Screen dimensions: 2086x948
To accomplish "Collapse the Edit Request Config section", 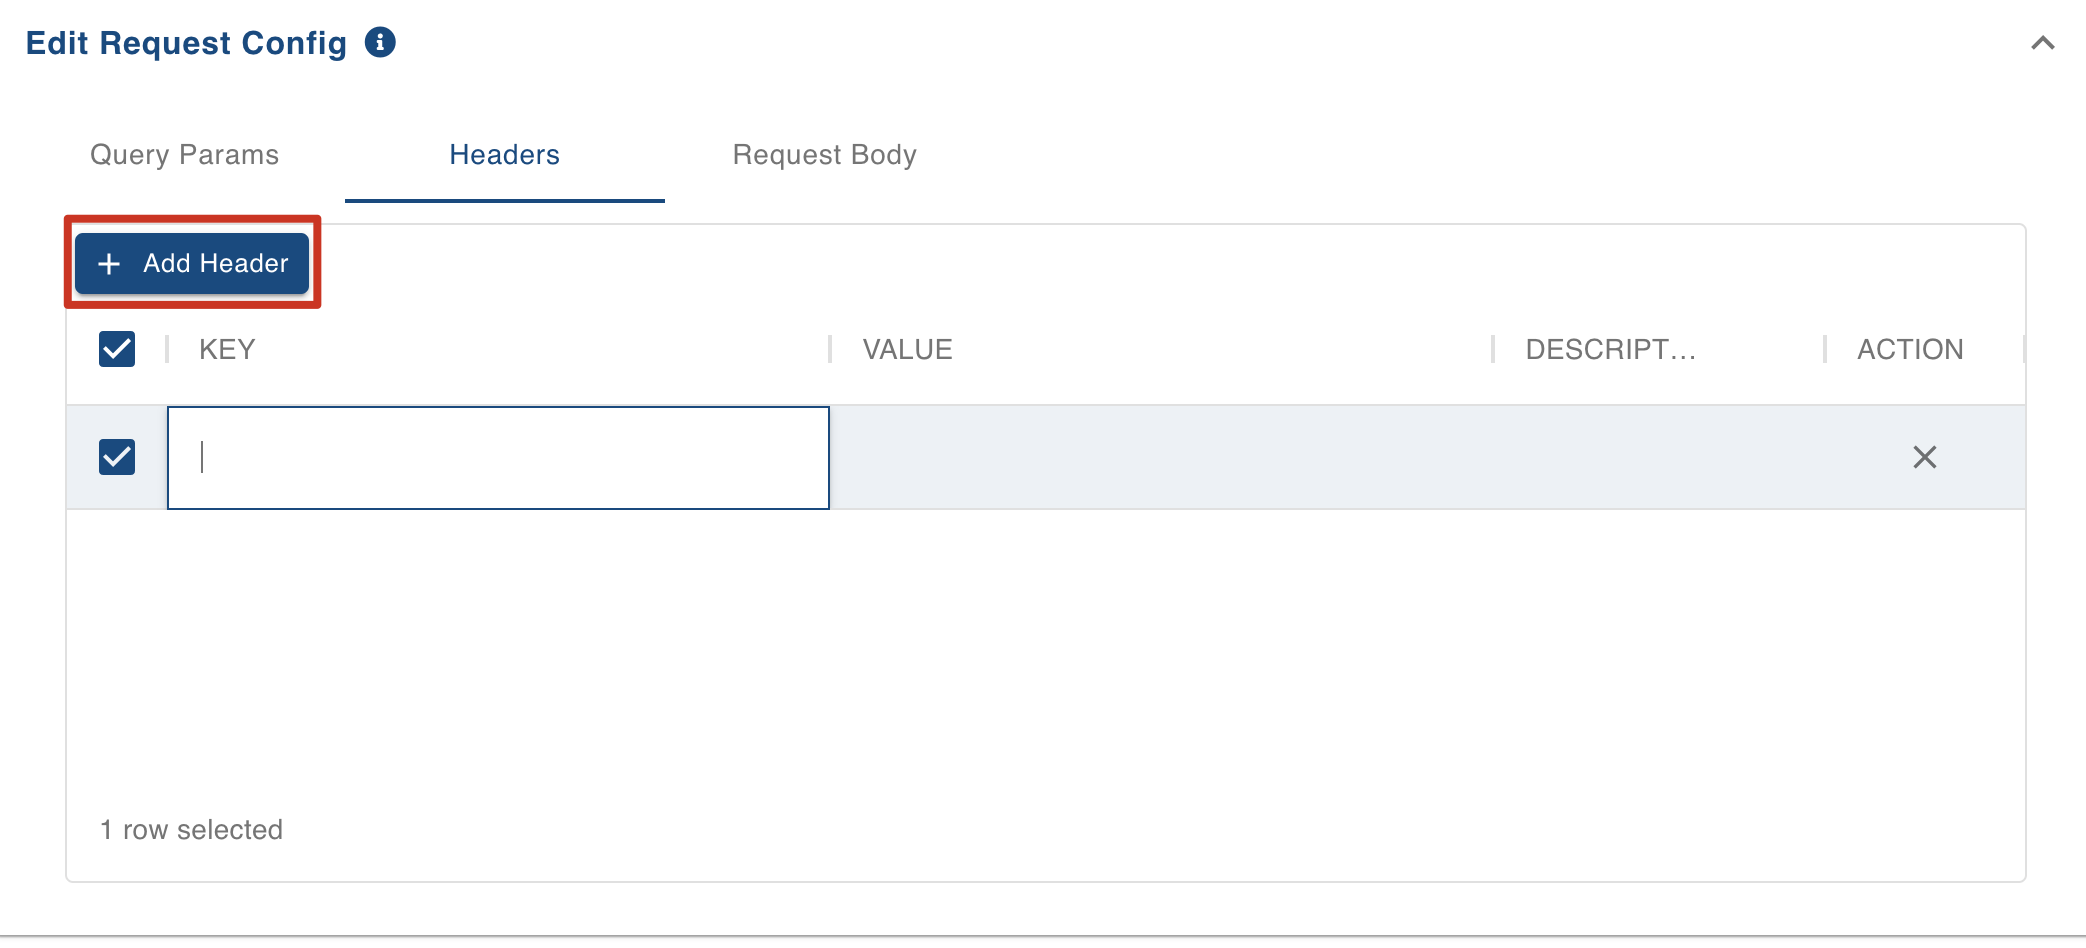I will click(2043, 43).
